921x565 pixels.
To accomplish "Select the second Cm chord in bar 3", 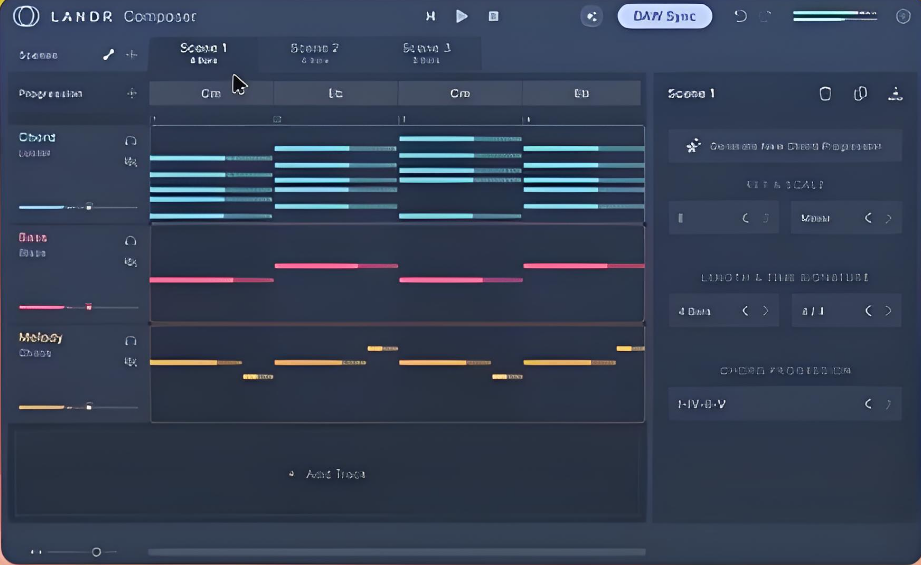I will [460, 93].
